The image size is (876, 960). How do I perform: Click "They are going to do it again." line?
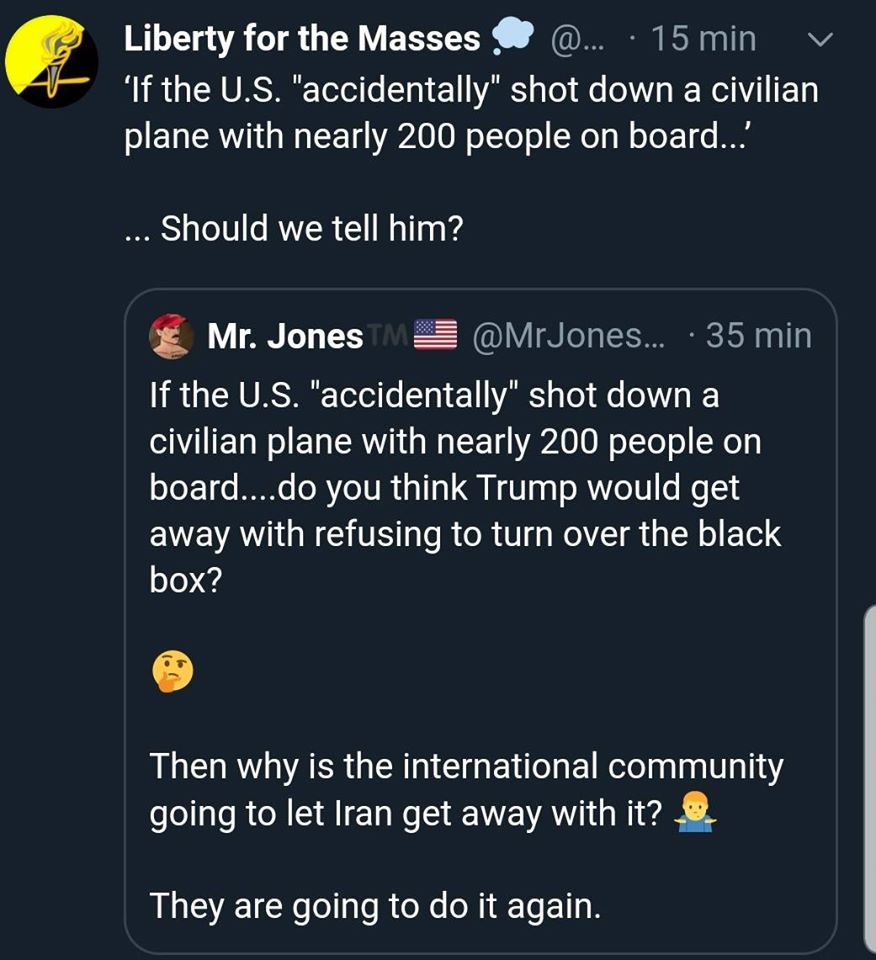point(375,905)
